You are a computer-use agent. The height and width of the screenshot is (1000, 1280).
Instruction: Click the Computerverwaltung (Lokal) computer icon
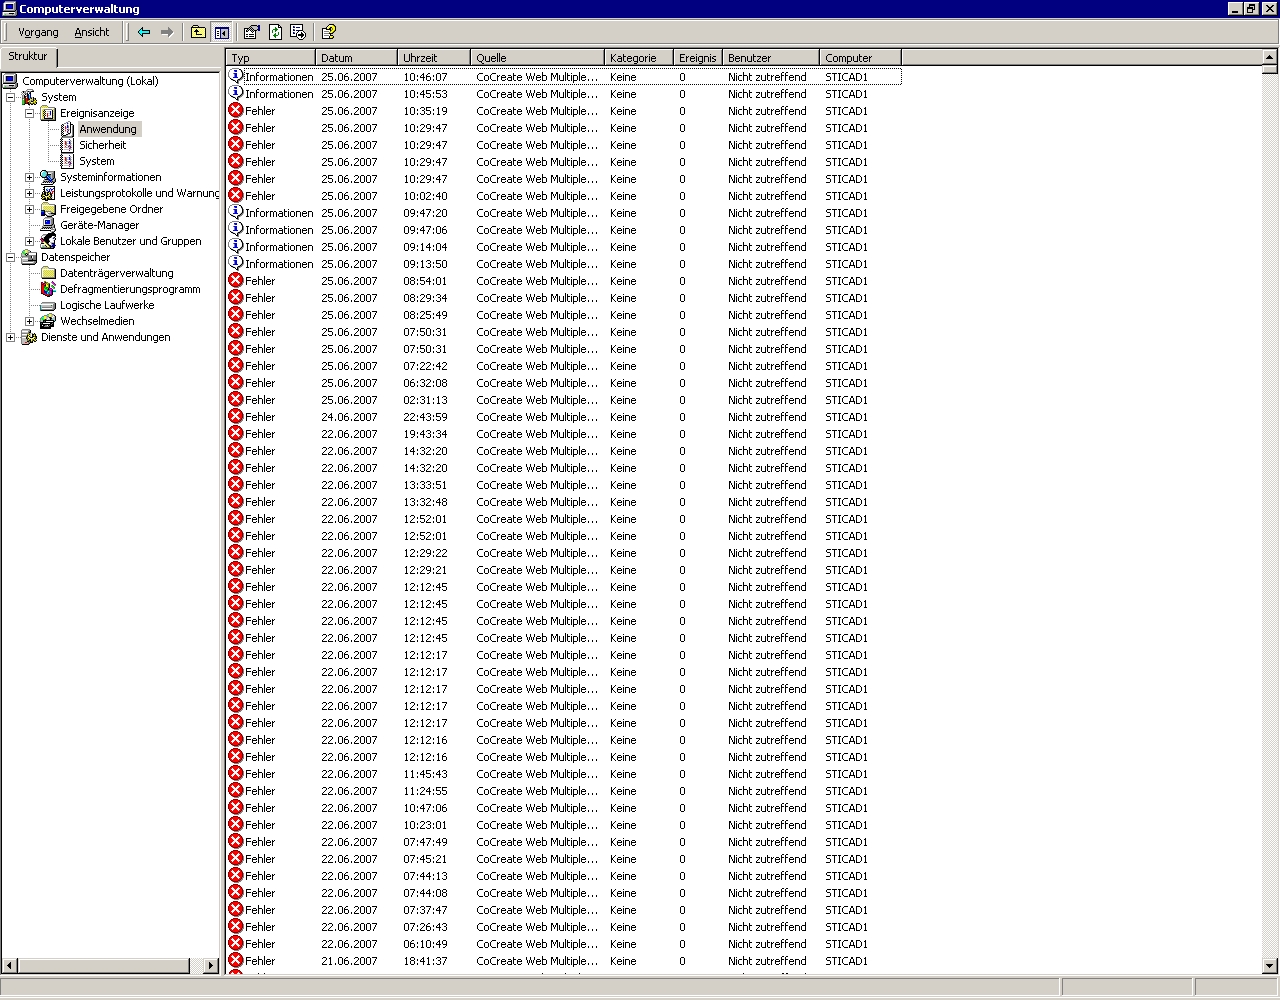click(10, 81)
